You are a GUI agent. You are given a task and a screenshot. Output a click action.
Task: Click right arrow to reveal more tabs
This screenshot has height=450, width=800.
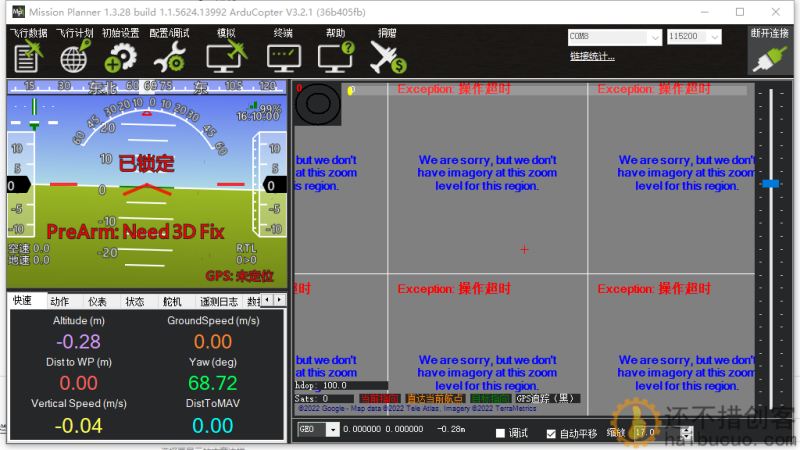pos(279,300)
